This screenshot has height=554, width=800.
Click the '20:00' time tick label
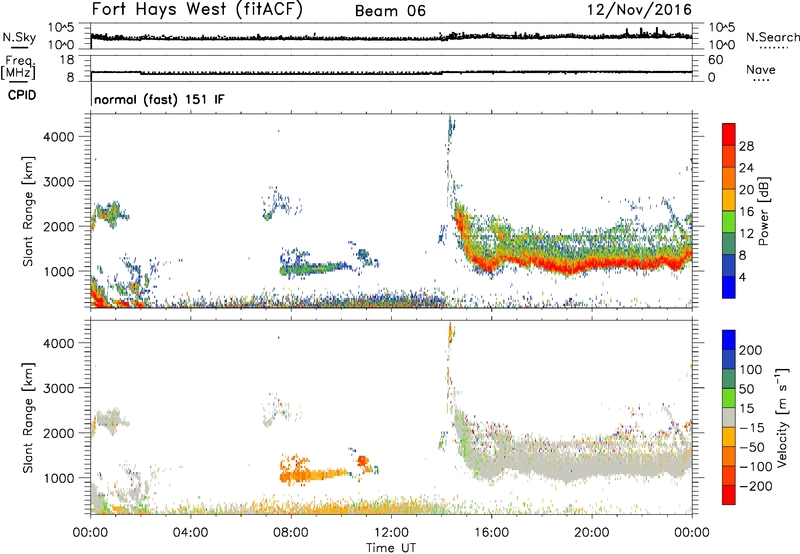pos(592,533)
